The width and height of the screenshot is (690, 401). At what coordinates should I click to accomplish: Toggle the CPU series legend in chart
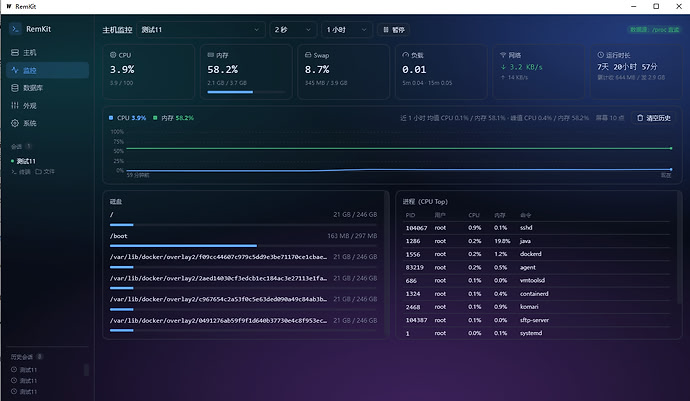pyautogui.click(x=127, y=118)
